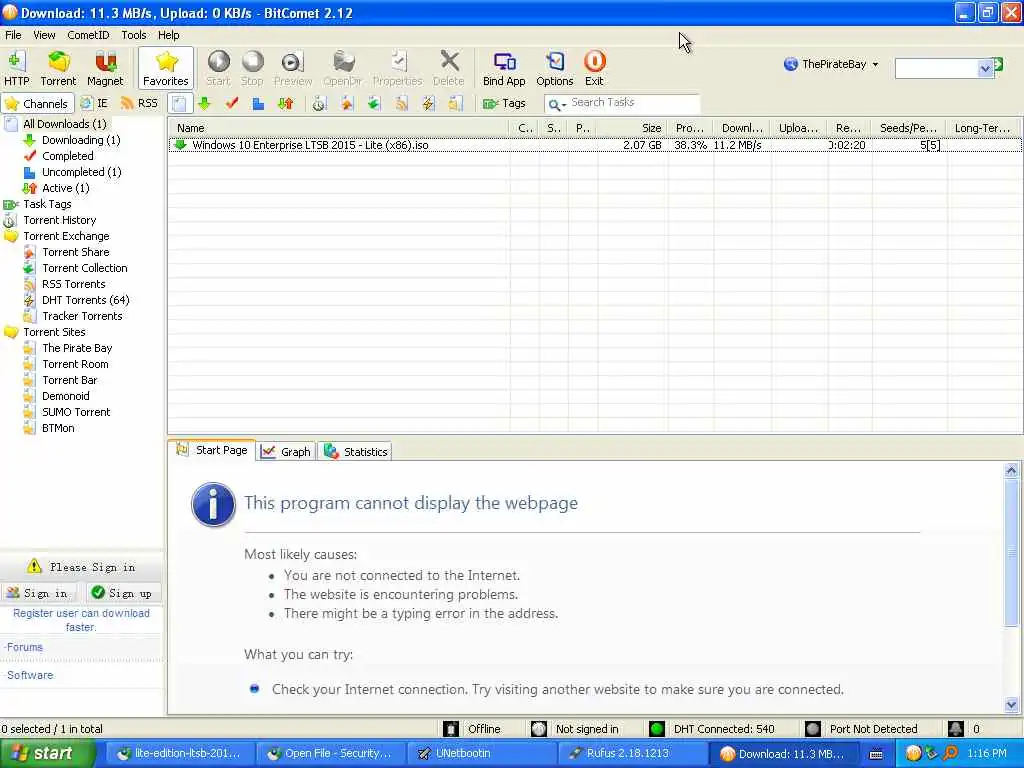The height and width of the screenshot is (768, 1024).
Task: Open the Software link
Action: [29, 675]
